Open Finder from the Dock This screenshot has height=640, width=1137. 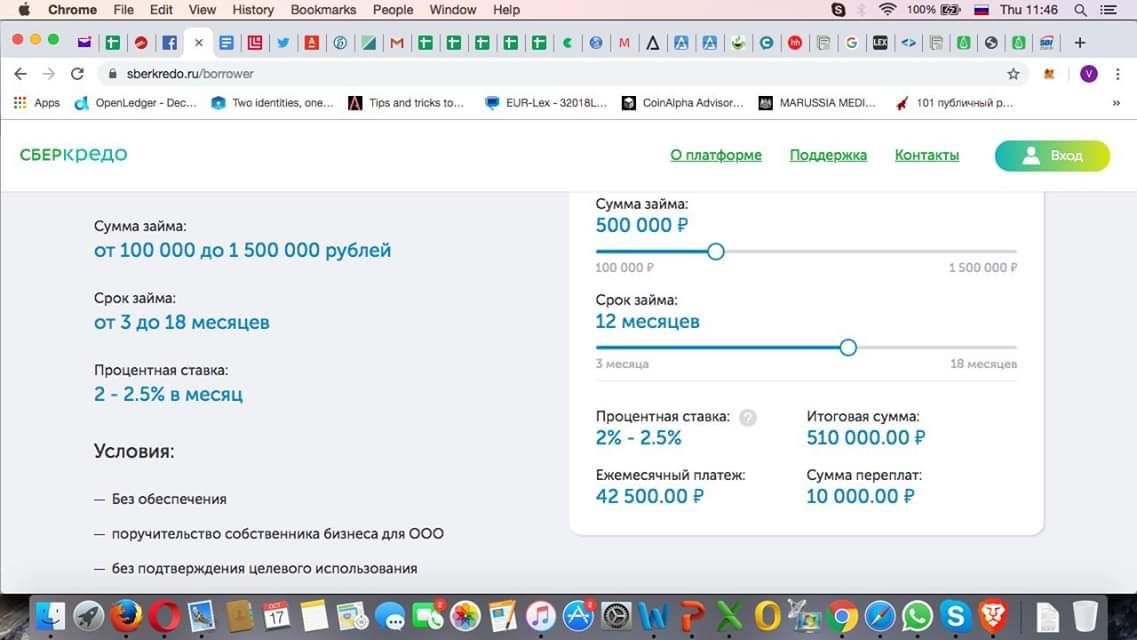50,617
